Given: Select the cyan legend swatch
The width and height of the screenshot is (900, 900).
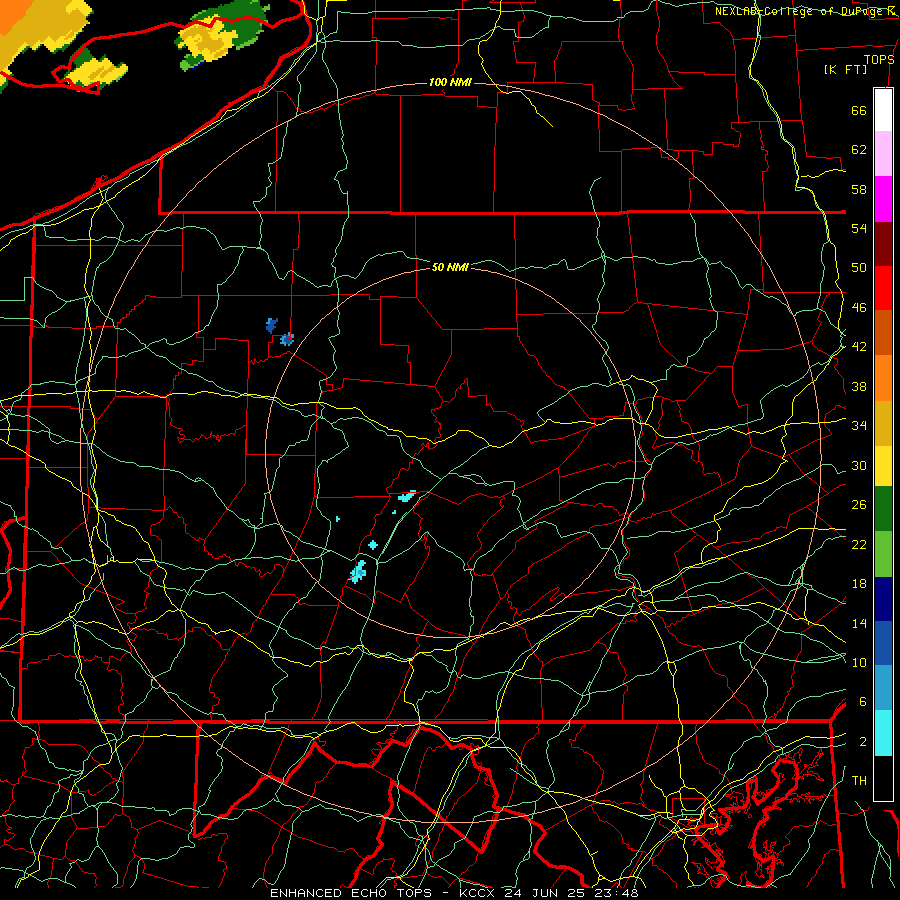Looking at the screenshot, I should (x=883, y=733).
